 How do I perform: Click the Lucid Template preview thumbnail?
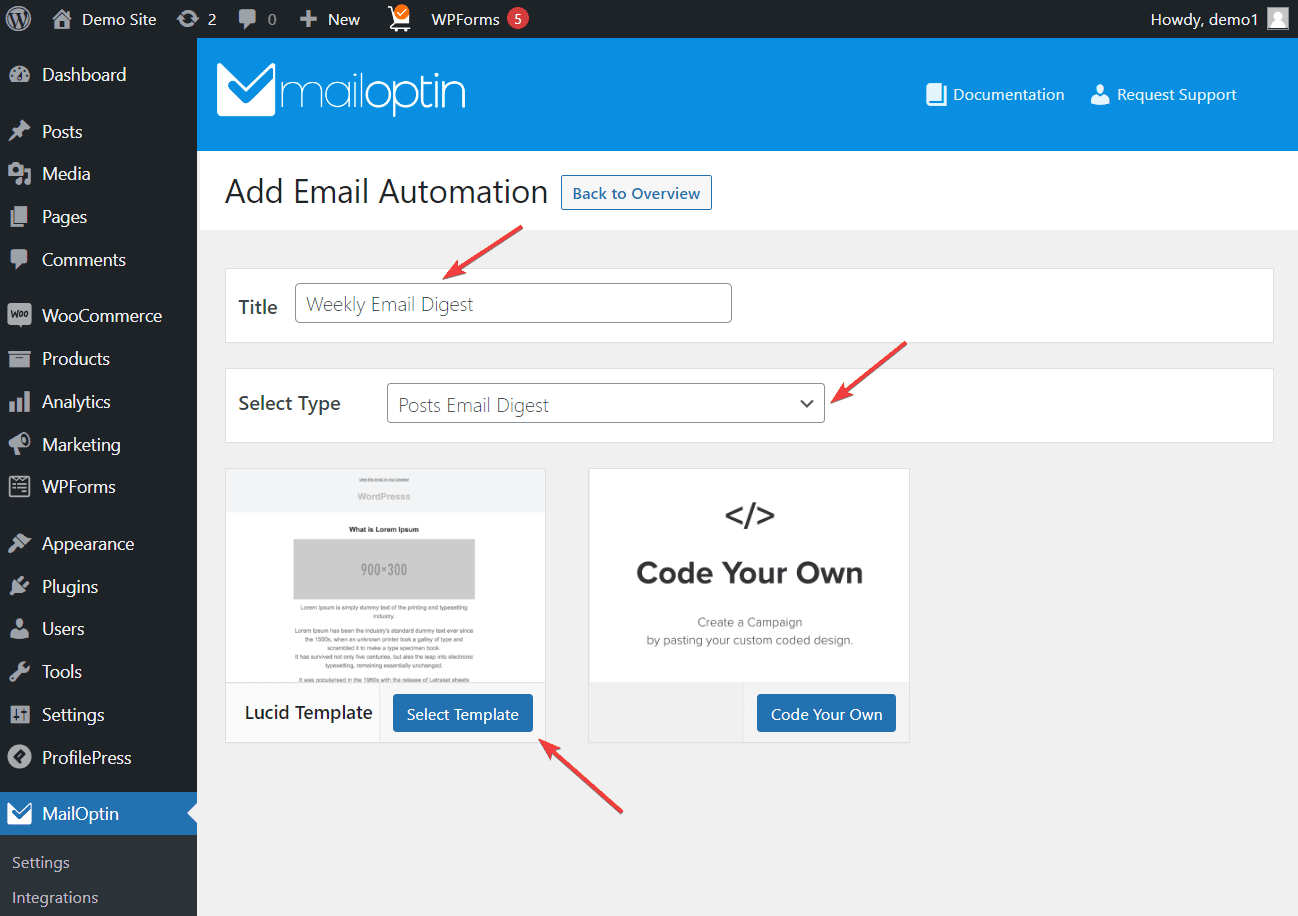(x=386, y=576)
